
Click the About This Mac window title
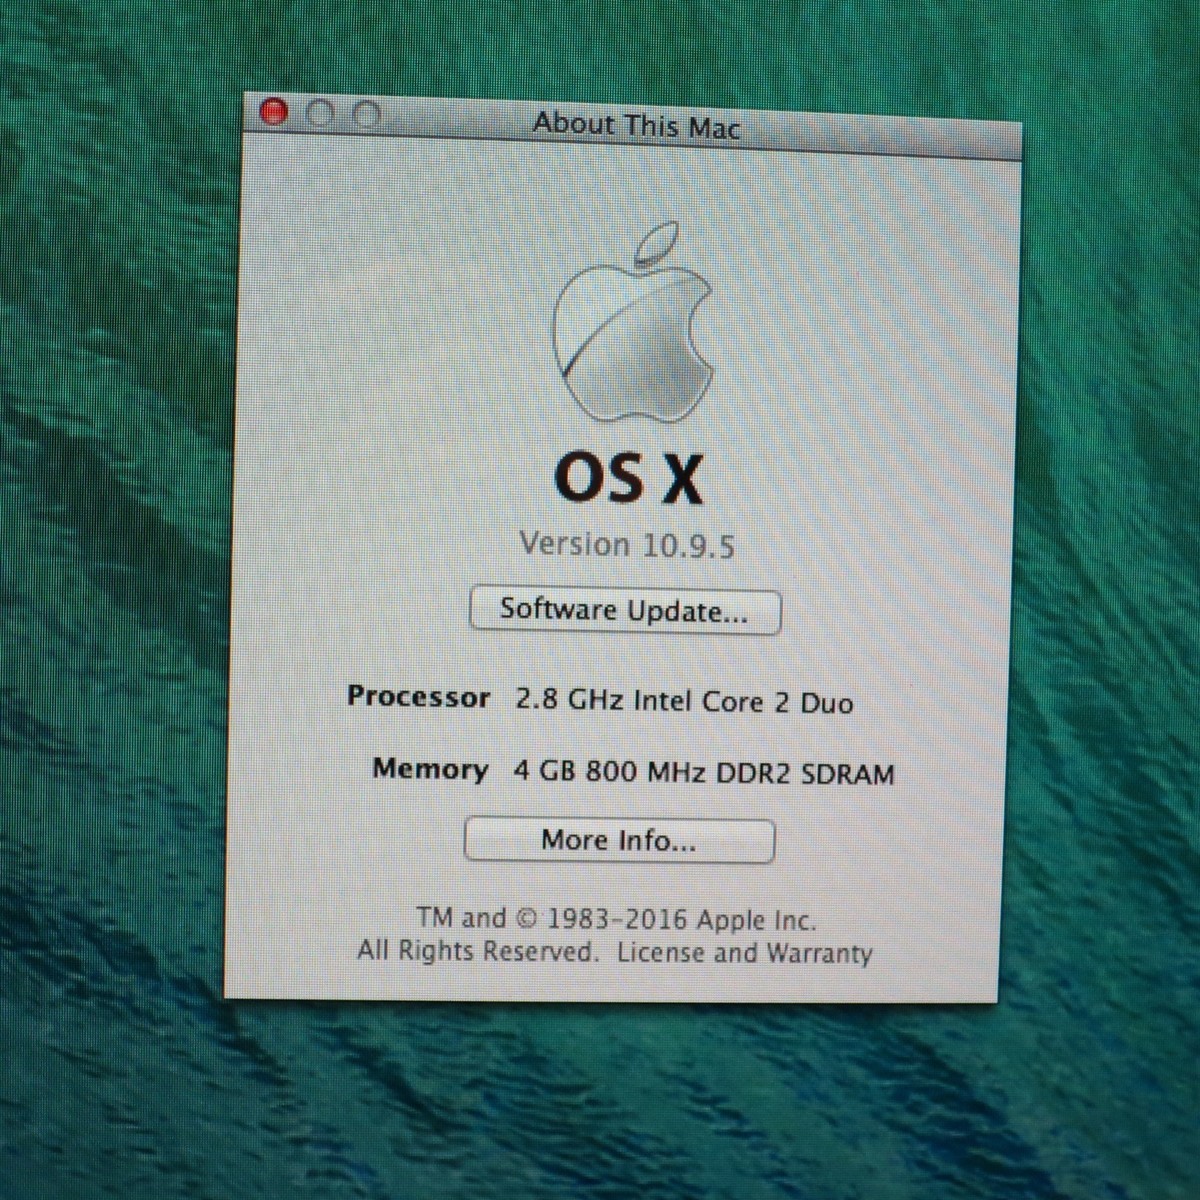pyautogui.click(x=636, y=125)
